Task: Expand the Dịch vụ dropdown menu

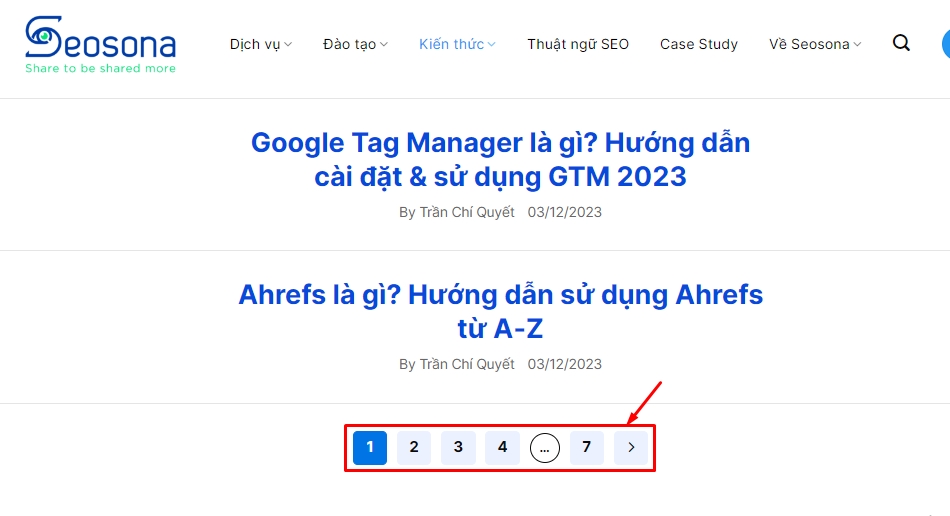Action: click(x=261, y=44)
